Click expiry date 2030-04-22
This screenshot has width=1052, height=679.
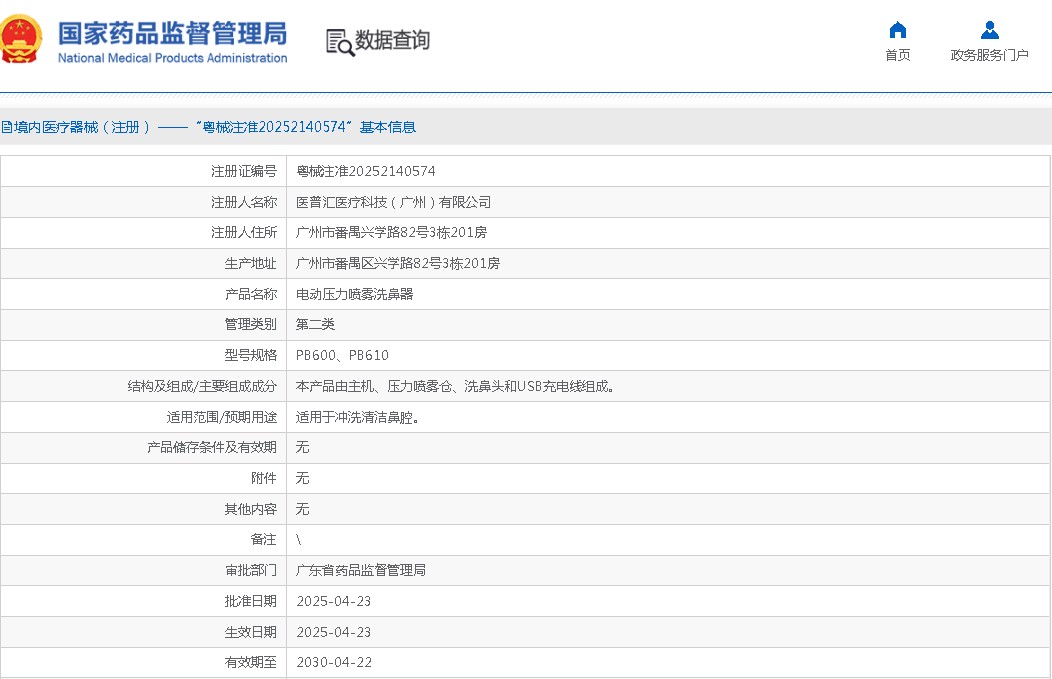(x=334, y=662)
